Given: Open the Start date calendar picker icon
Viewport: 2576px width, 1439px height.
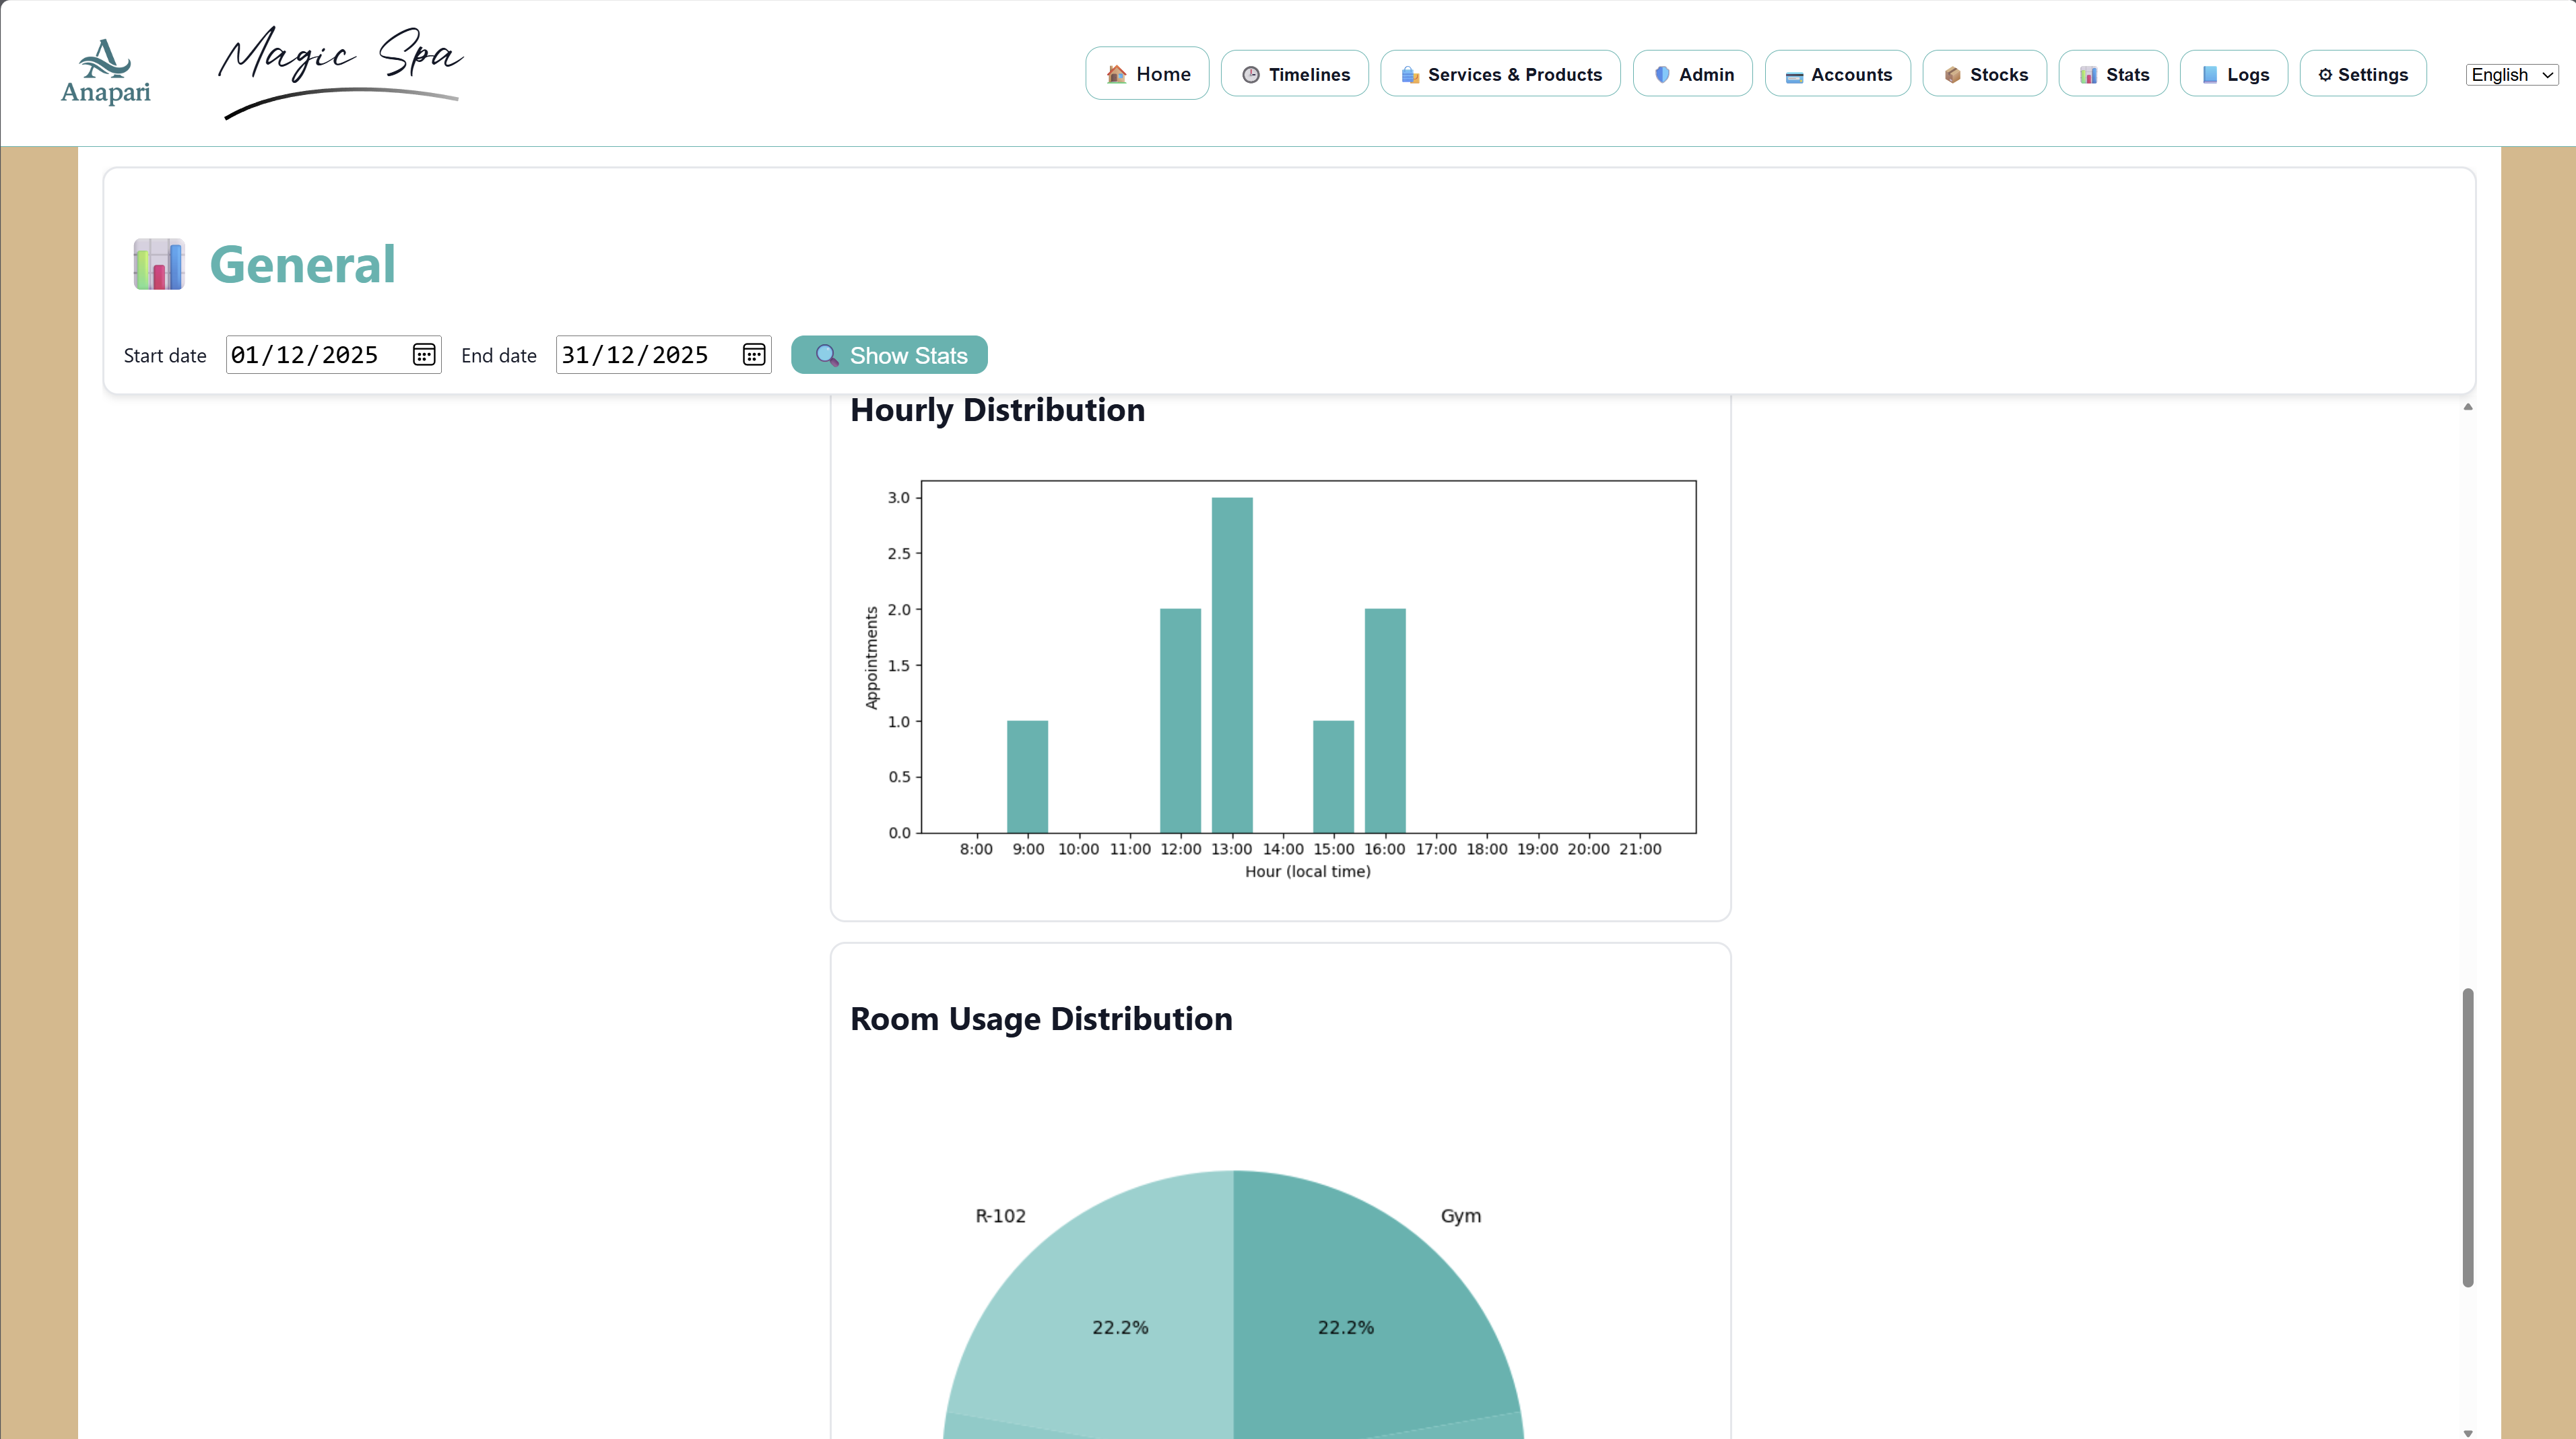Looking at the screenshot, I should tap(424, 355).
